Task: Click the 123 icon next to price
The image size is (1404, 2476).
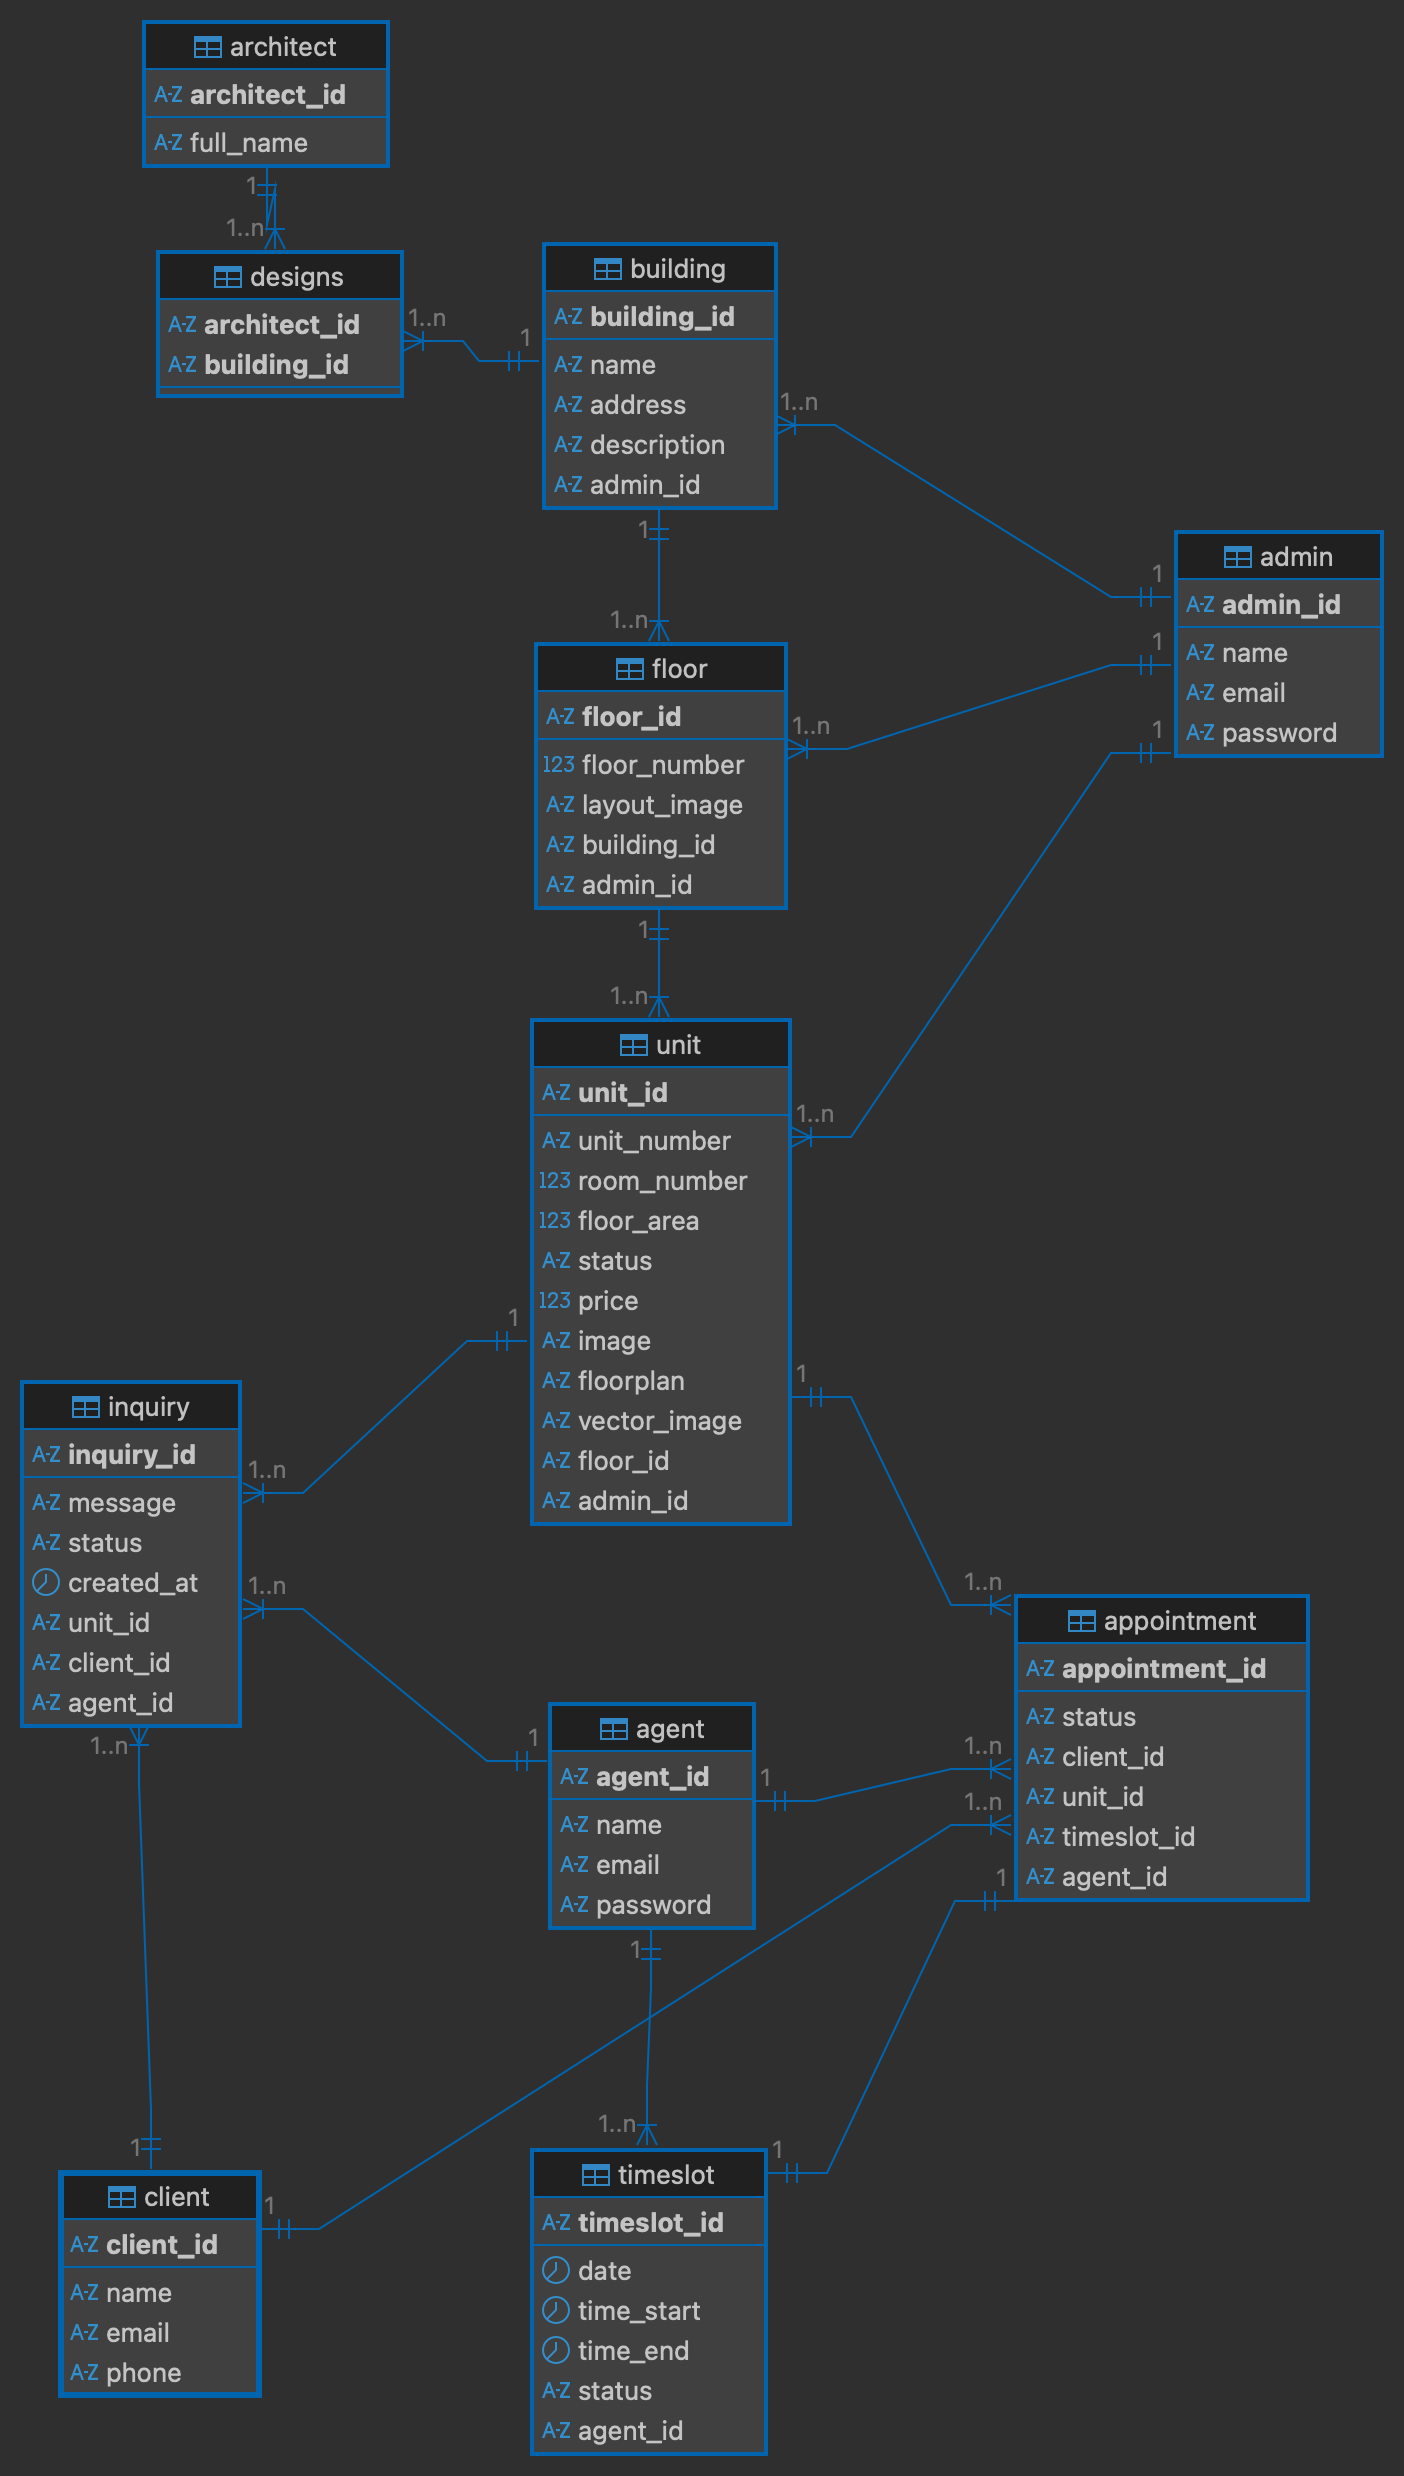Action: pyautogui.click(x=554, y=1301)
